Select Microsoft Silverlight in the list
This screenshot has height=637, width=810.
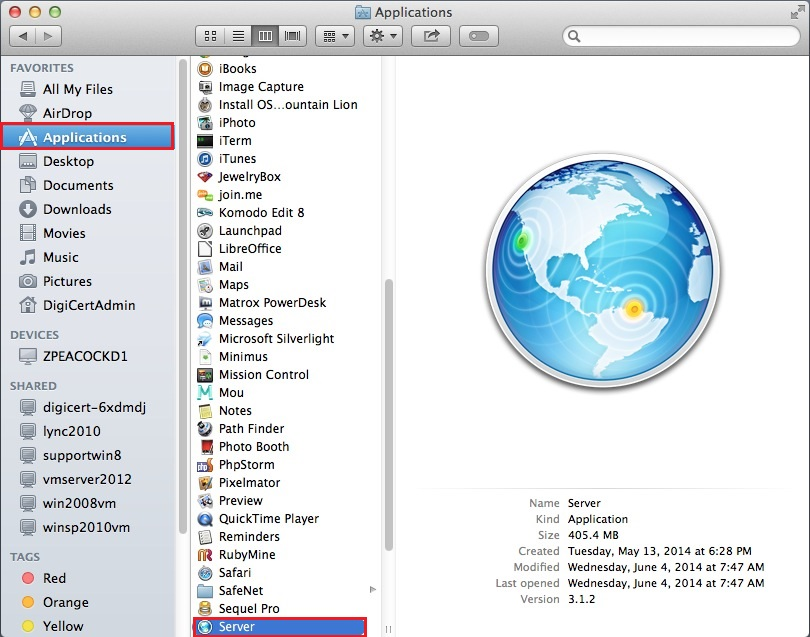(276, 339)
